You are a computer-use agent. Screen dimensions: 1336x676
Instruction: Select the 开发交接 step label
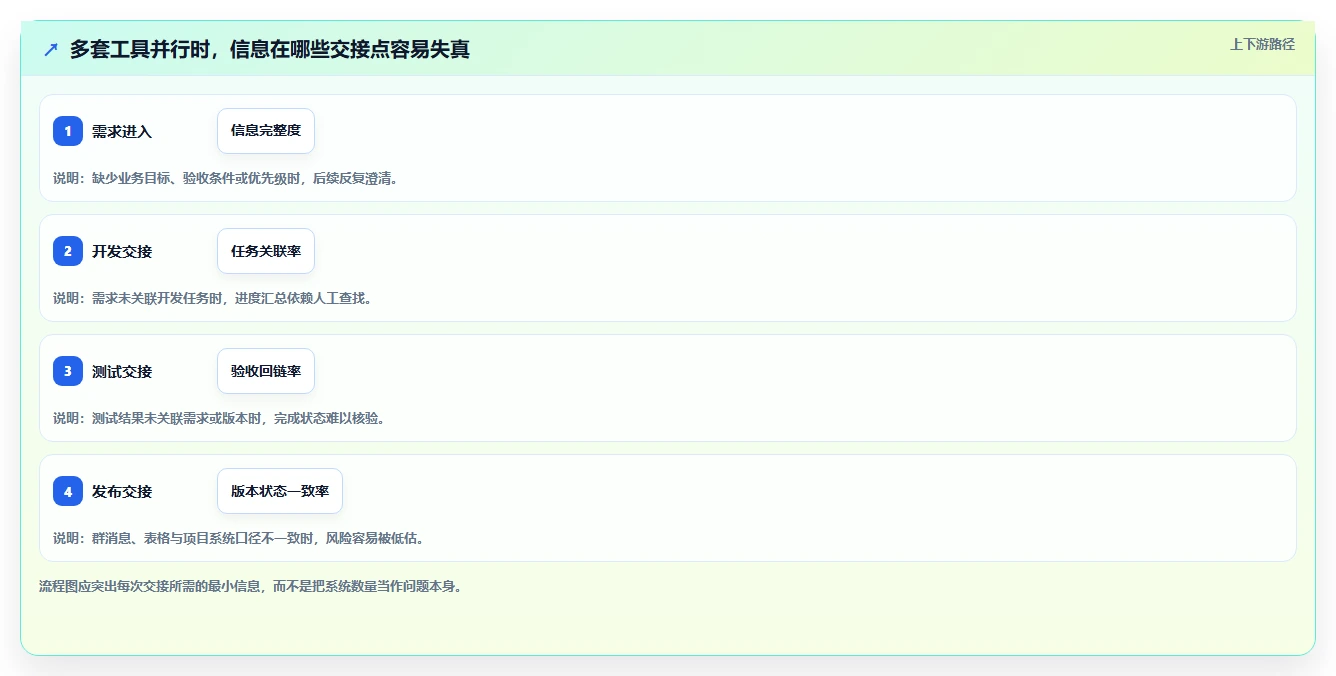(122, 251)
